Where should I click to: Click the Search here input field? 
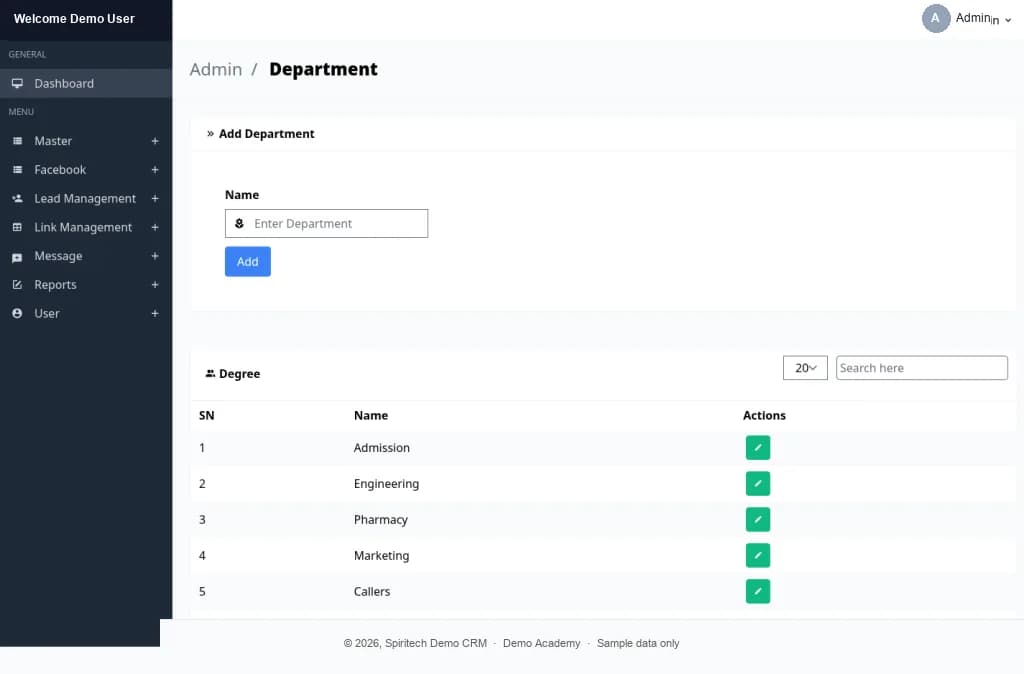point(921,368)
